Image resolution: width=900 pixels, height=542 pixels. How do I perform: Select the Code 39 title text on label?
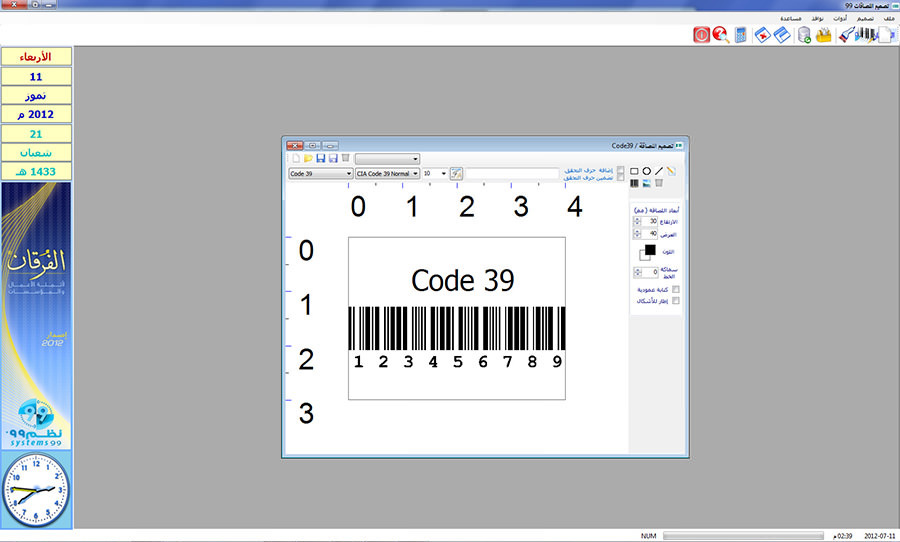pos(463,280)
